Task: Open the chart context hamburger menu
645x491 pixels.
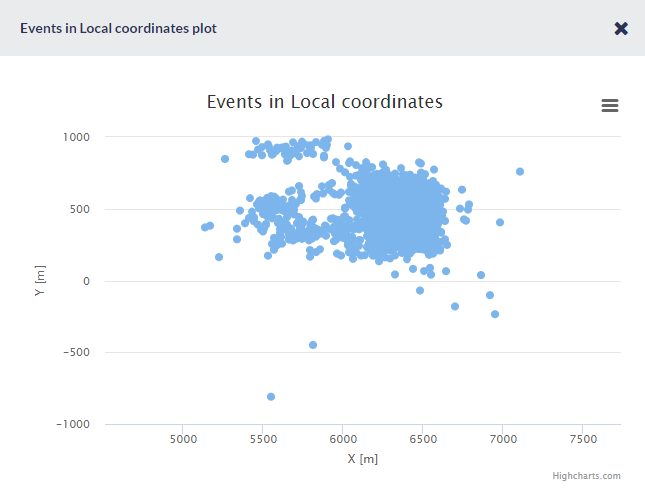Action: pos(610,106)
